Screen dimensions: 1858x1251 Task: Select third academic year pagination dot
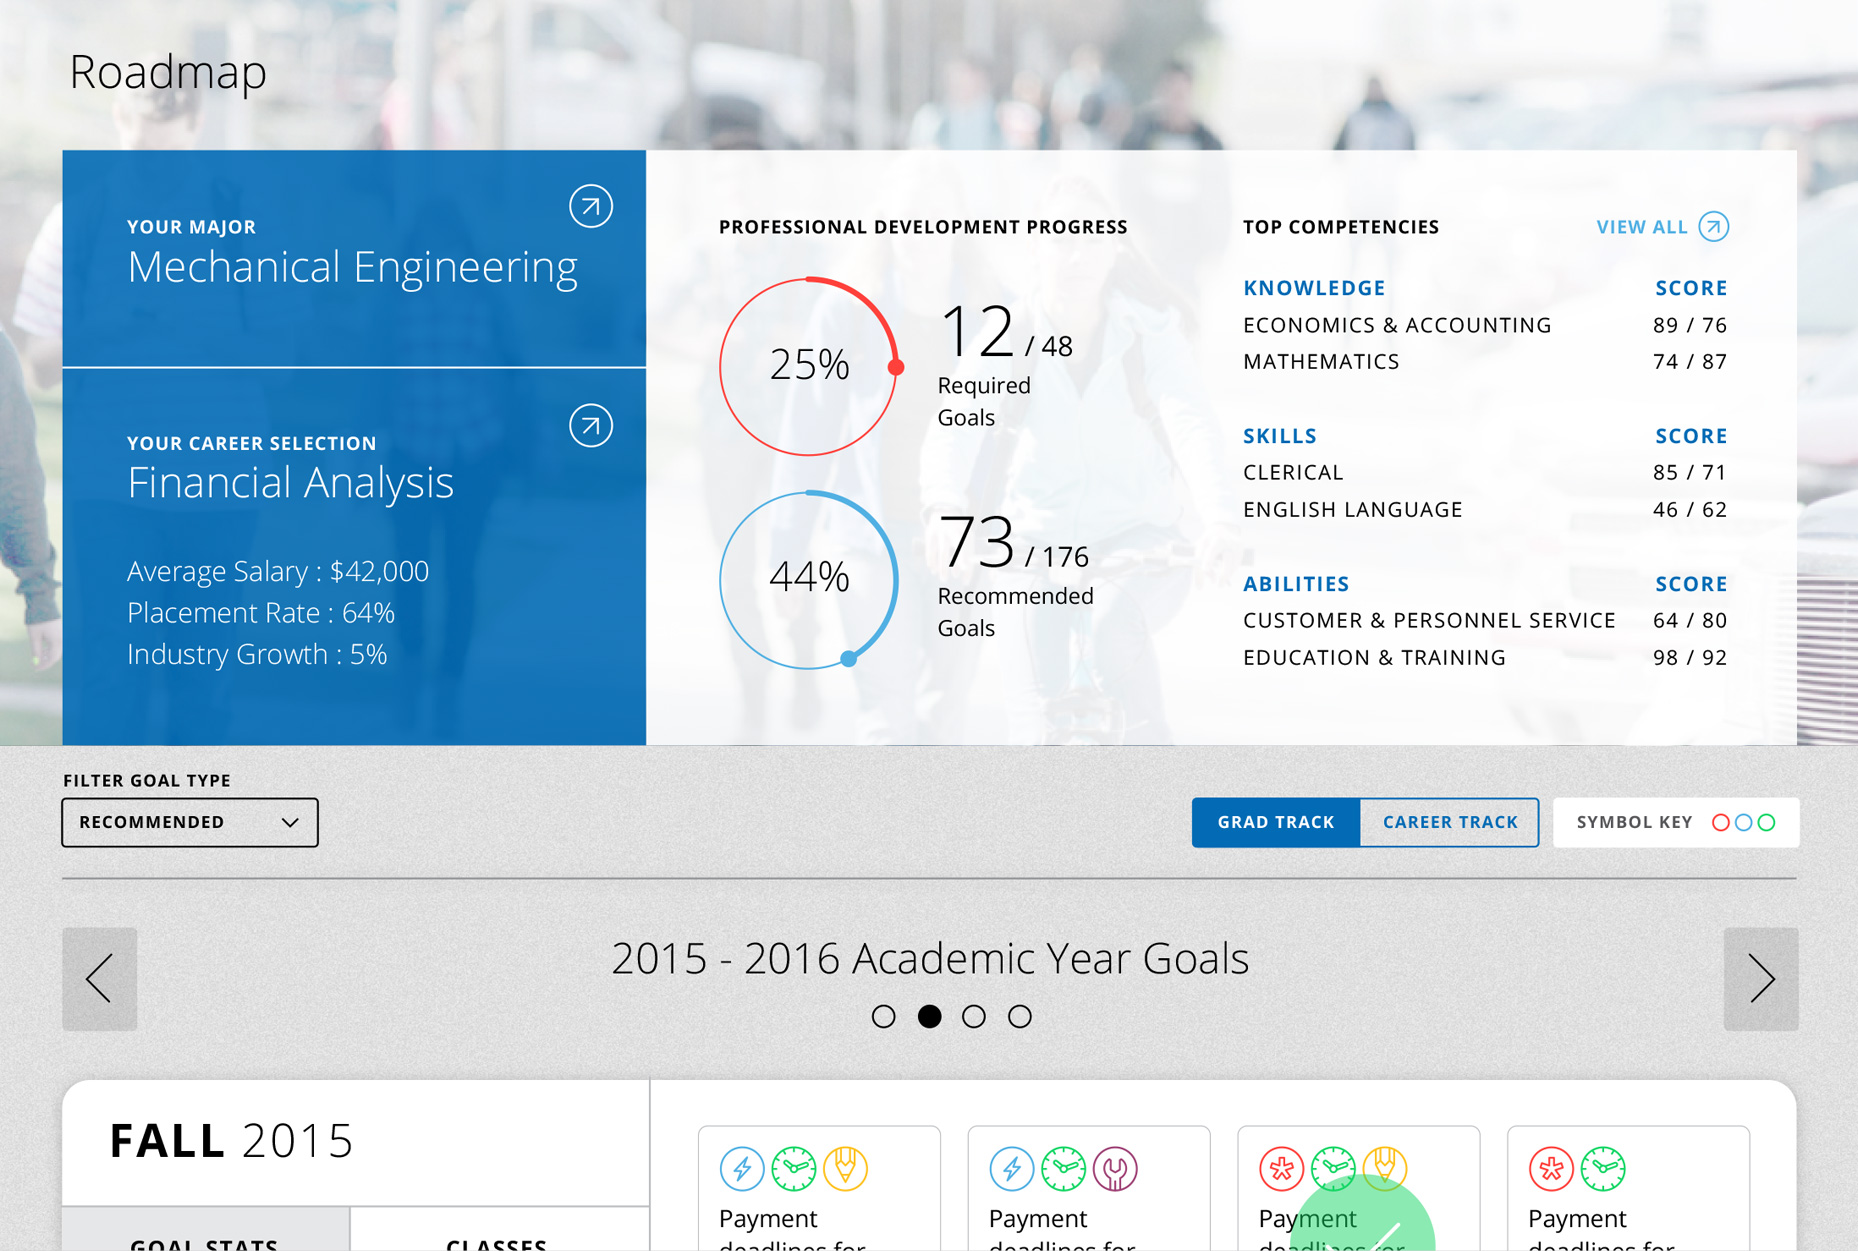pos(974,1017)
